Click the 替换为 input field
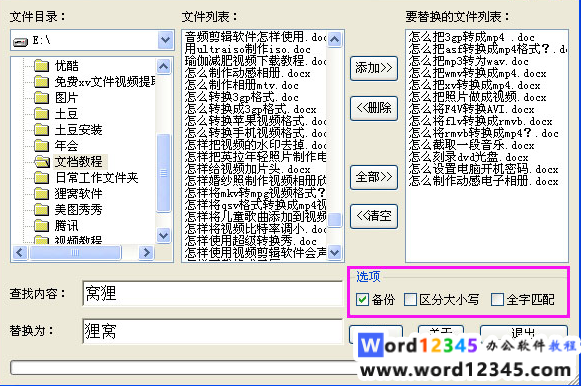Screen dimensions: 581x386 (x=212, y=331)
